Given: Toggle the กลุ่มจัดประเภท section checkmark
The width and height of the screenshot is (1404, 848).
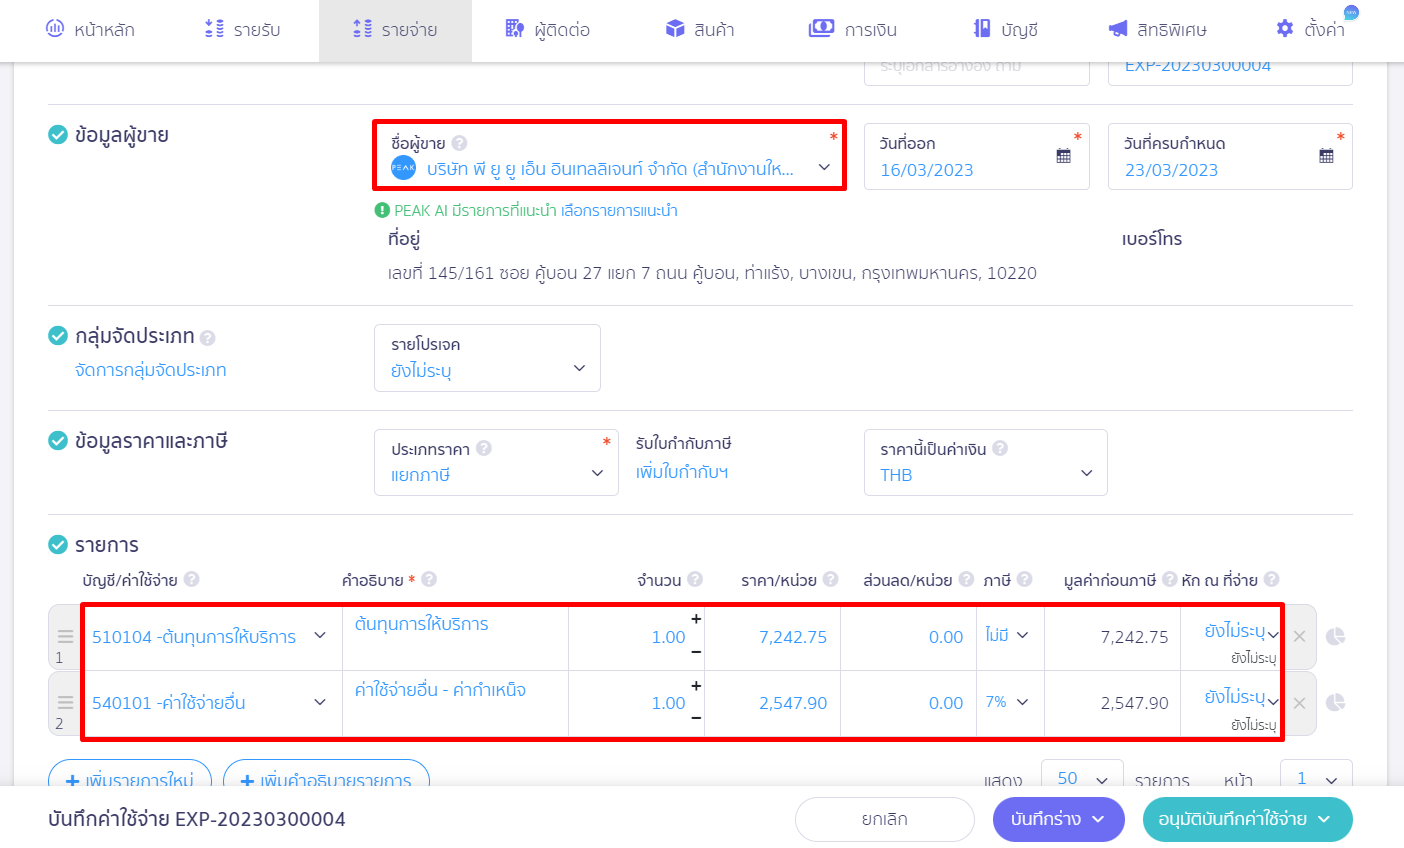Looking at the screenshot, I should [x=58, y=335].
